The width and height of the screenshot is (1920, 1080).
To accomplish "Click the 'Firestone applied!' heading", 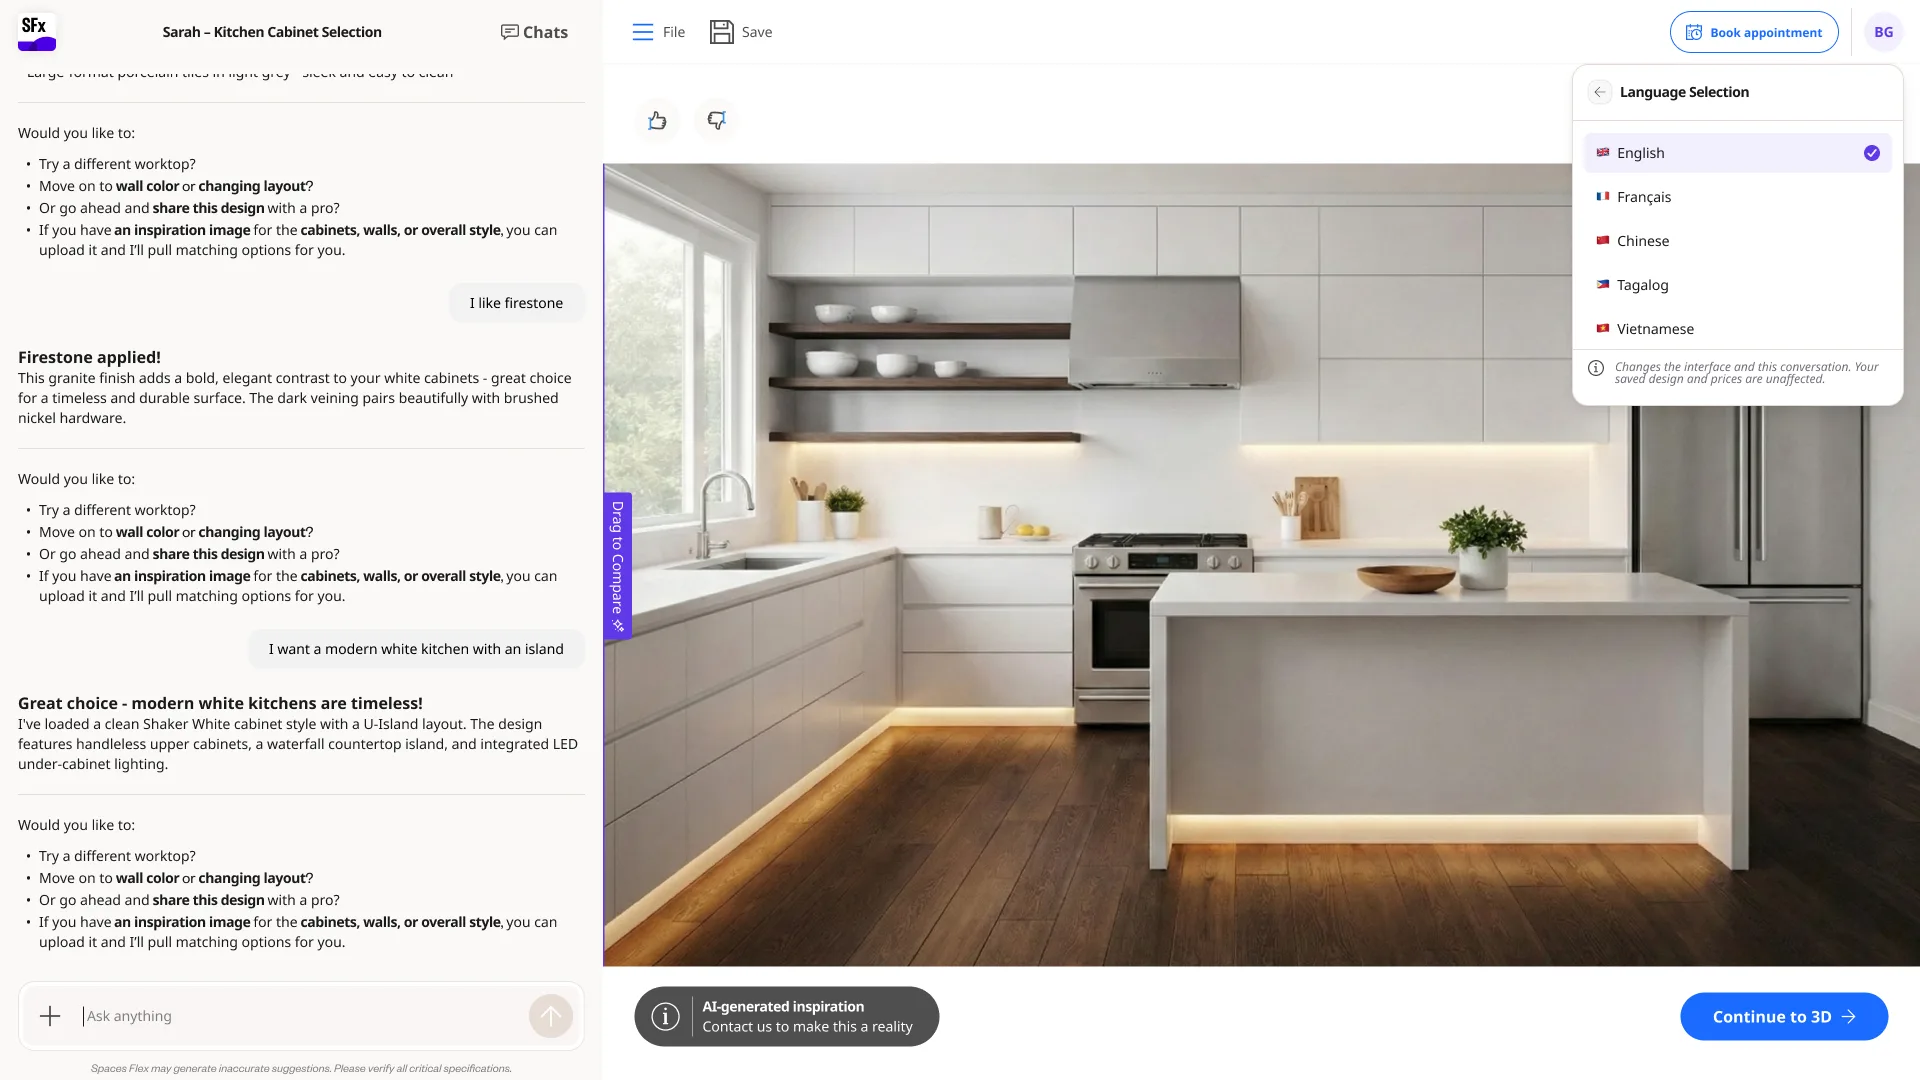I will coord(89,357).
